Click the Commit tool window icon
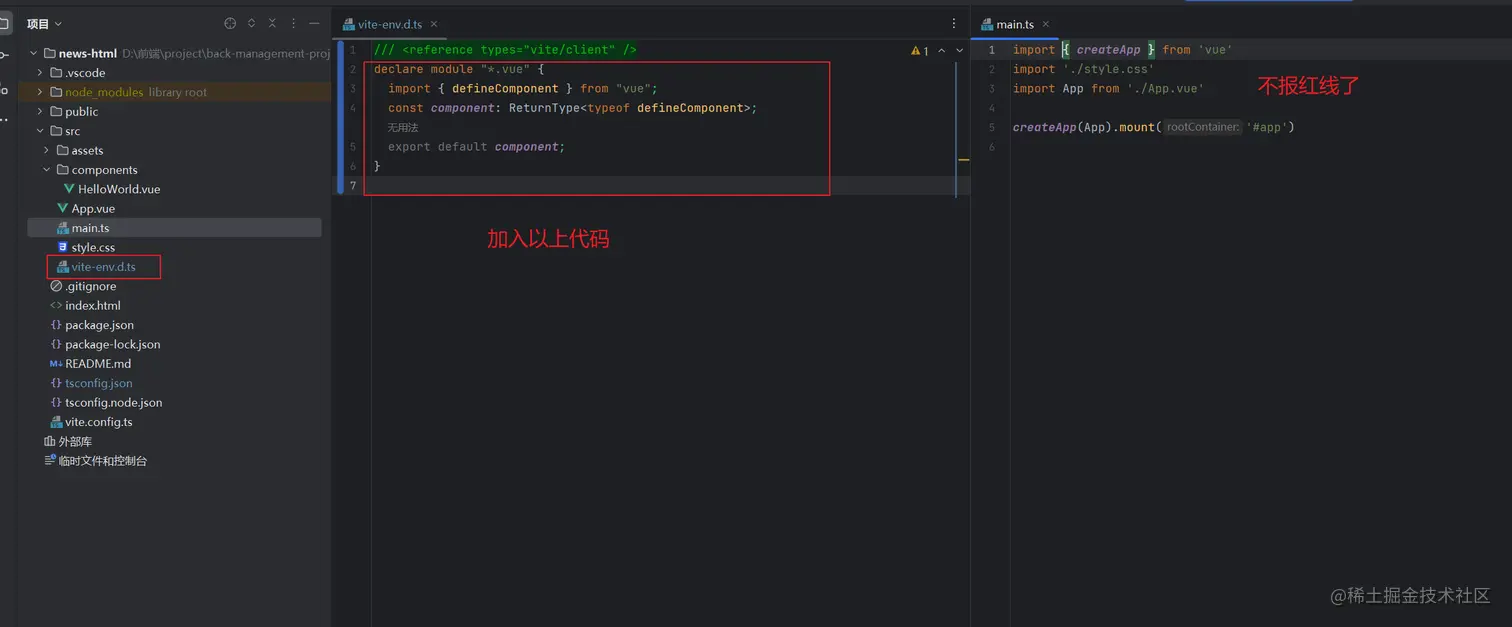 pos(4,56)
